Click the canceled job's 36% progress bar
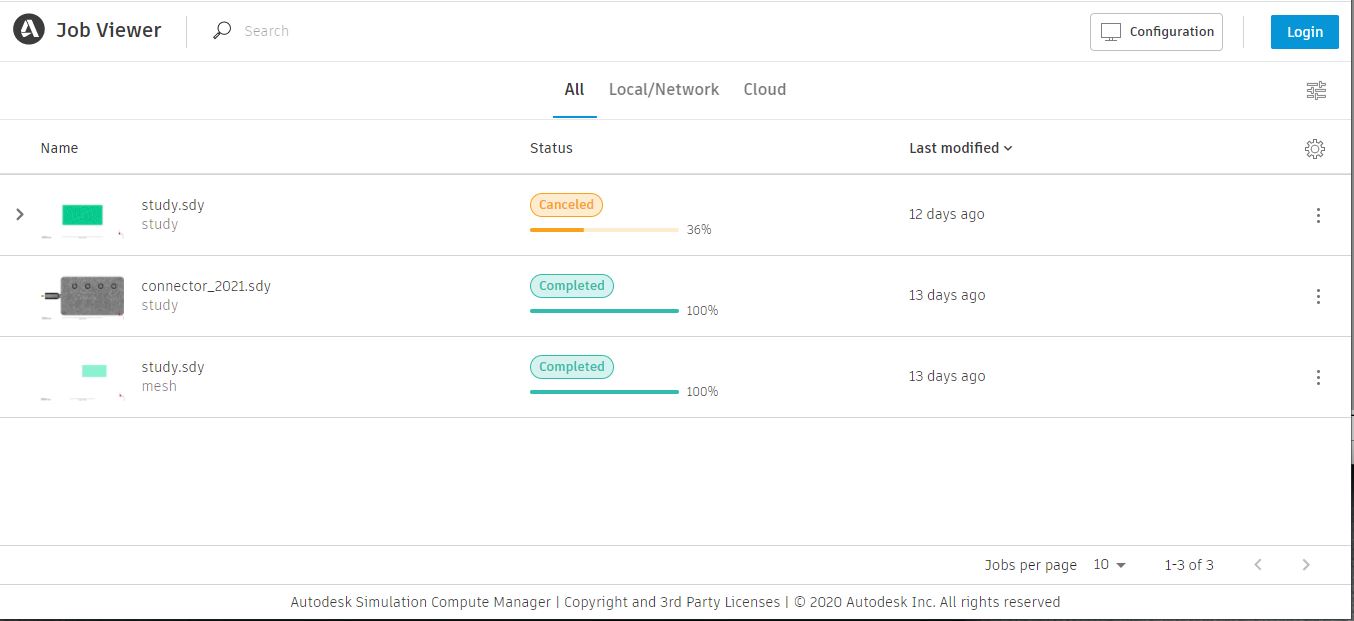1354x621 pixels. [604, 230]
